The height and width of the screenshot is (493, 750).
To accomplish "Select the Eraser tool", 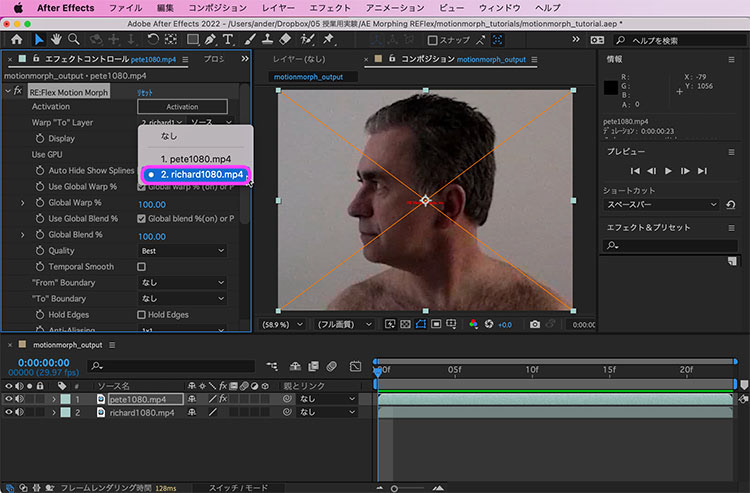I will coord(285,40).
